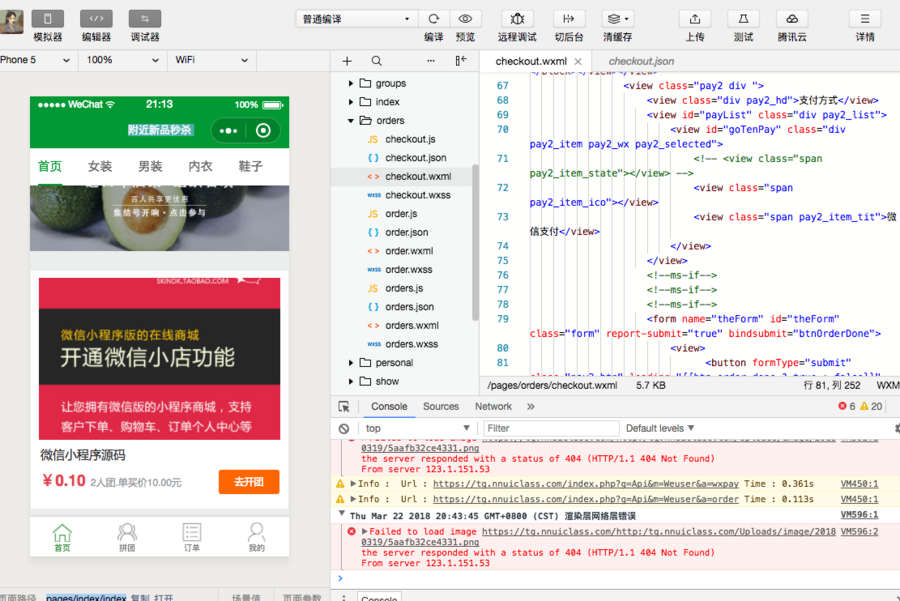Search files with the magnifier icon
The height and width of the screenshot is (601, 900).
click(377, 61)
